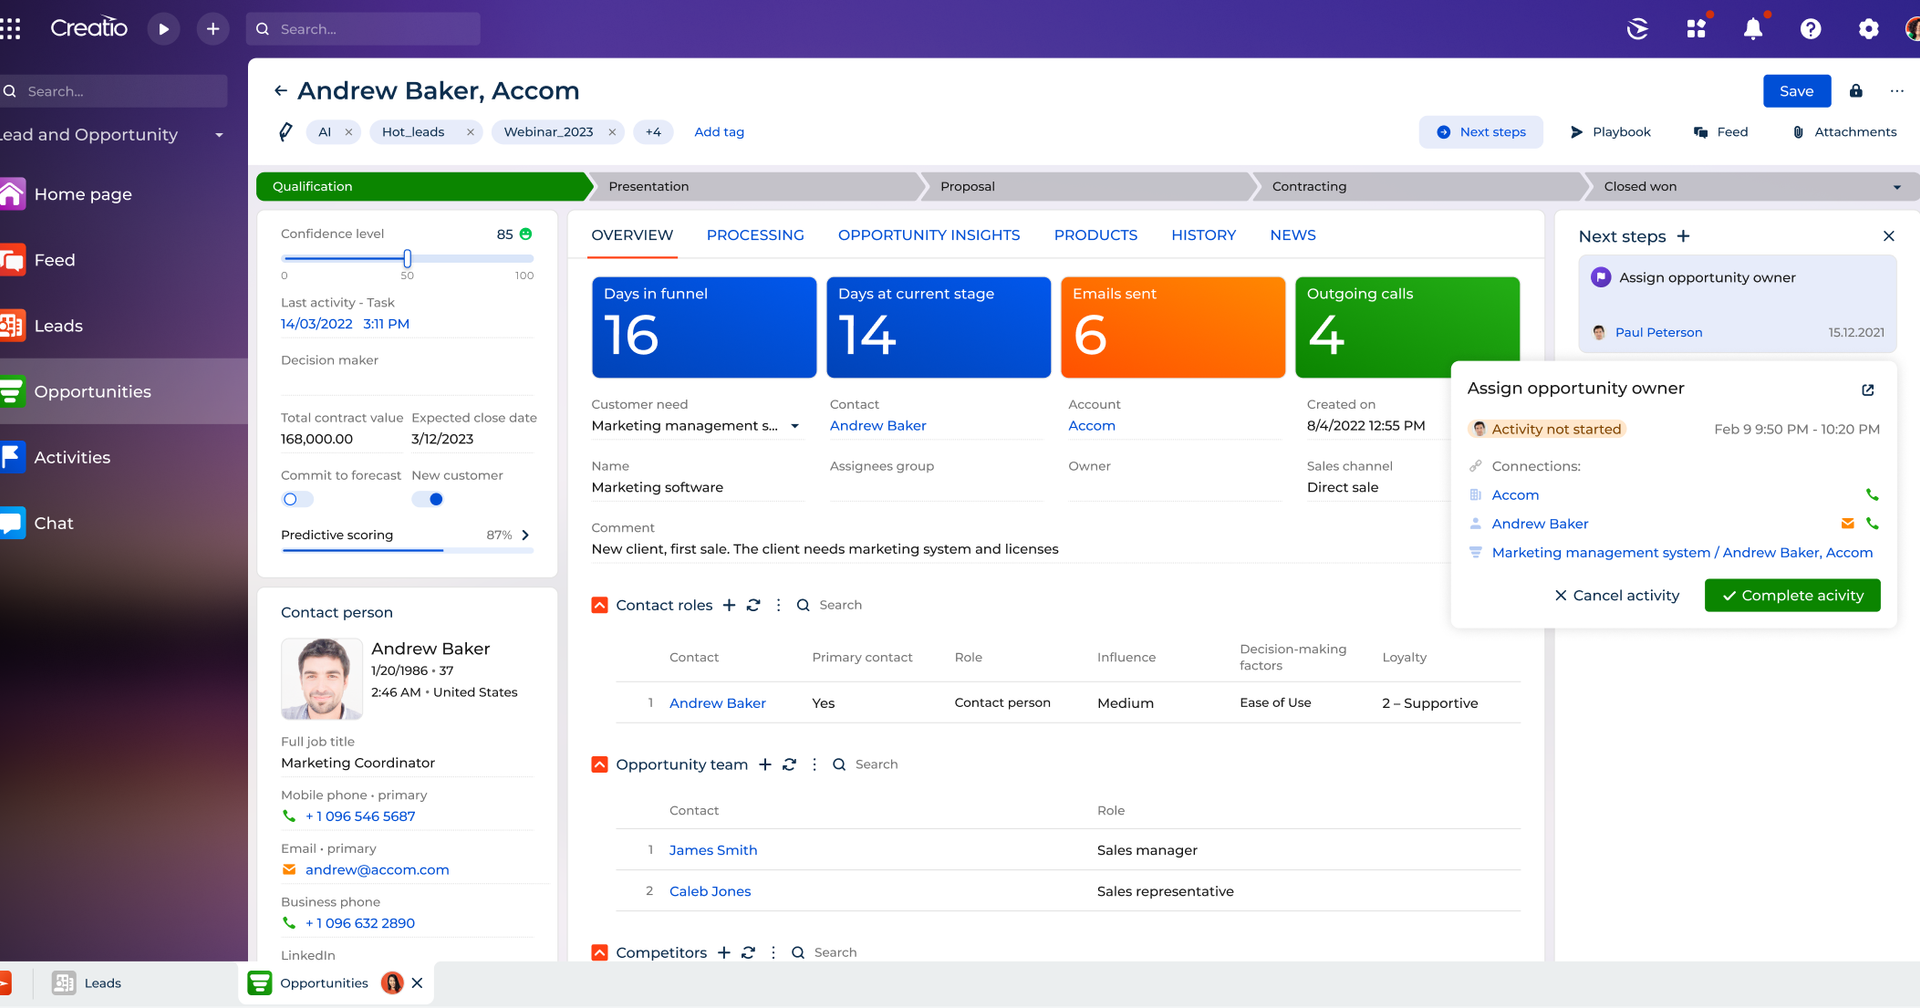Adjust the Confidence level slider handle
This screenshot has height=1008, width=1920.
tap(407, 258)
